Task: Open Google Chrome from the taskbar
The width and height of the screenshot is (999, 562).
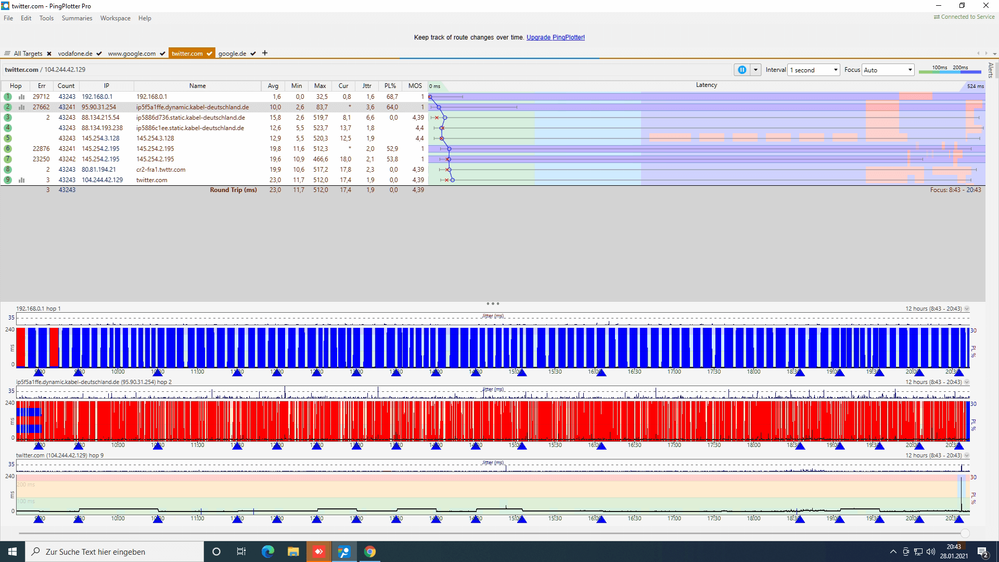Action: [x=370, y=551]
